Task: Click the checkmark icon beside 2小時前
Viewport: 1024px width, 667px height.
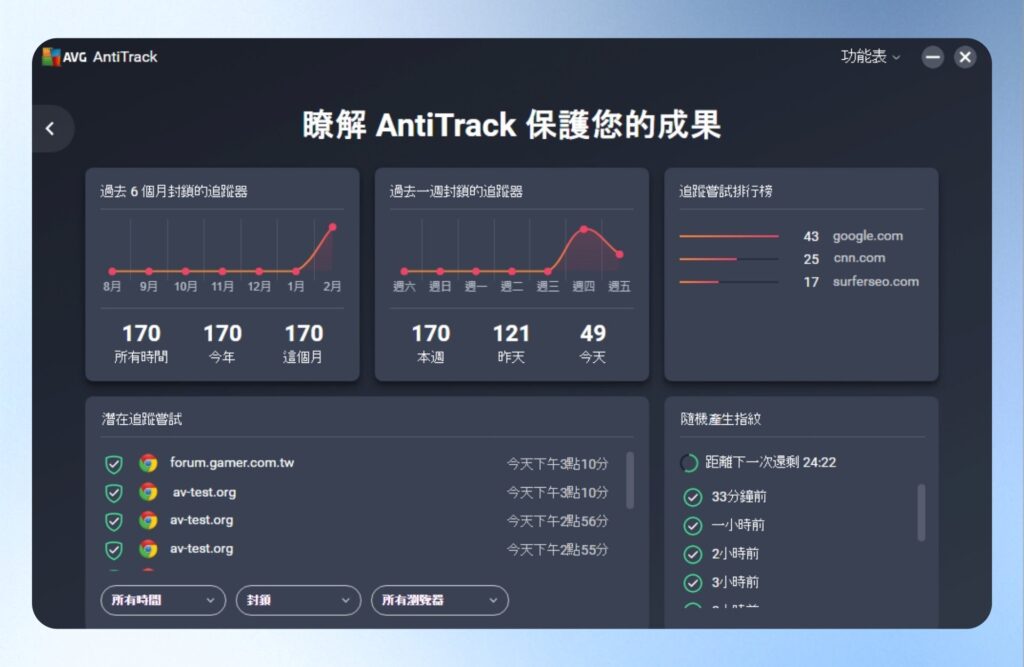Action: 692,554
